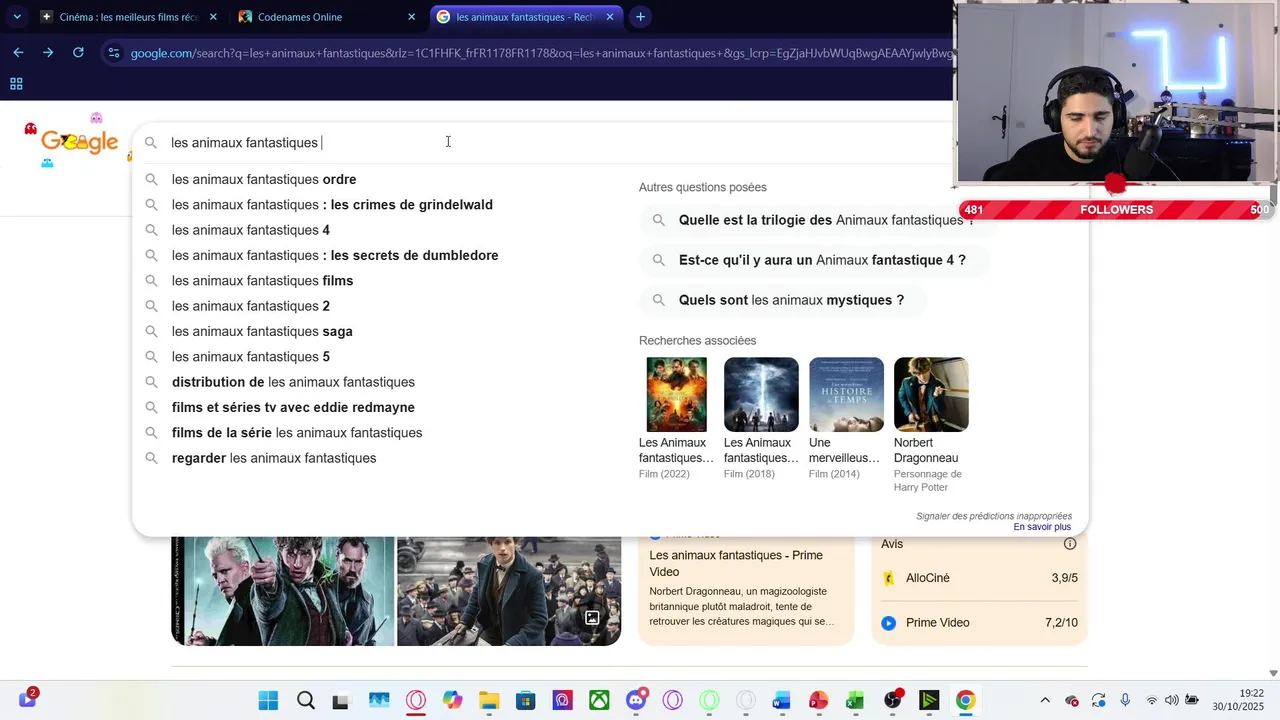Choose suggestion les animaux fantastiques ordre
This screenshot has height=720, width=1280.
pos(264,179)
